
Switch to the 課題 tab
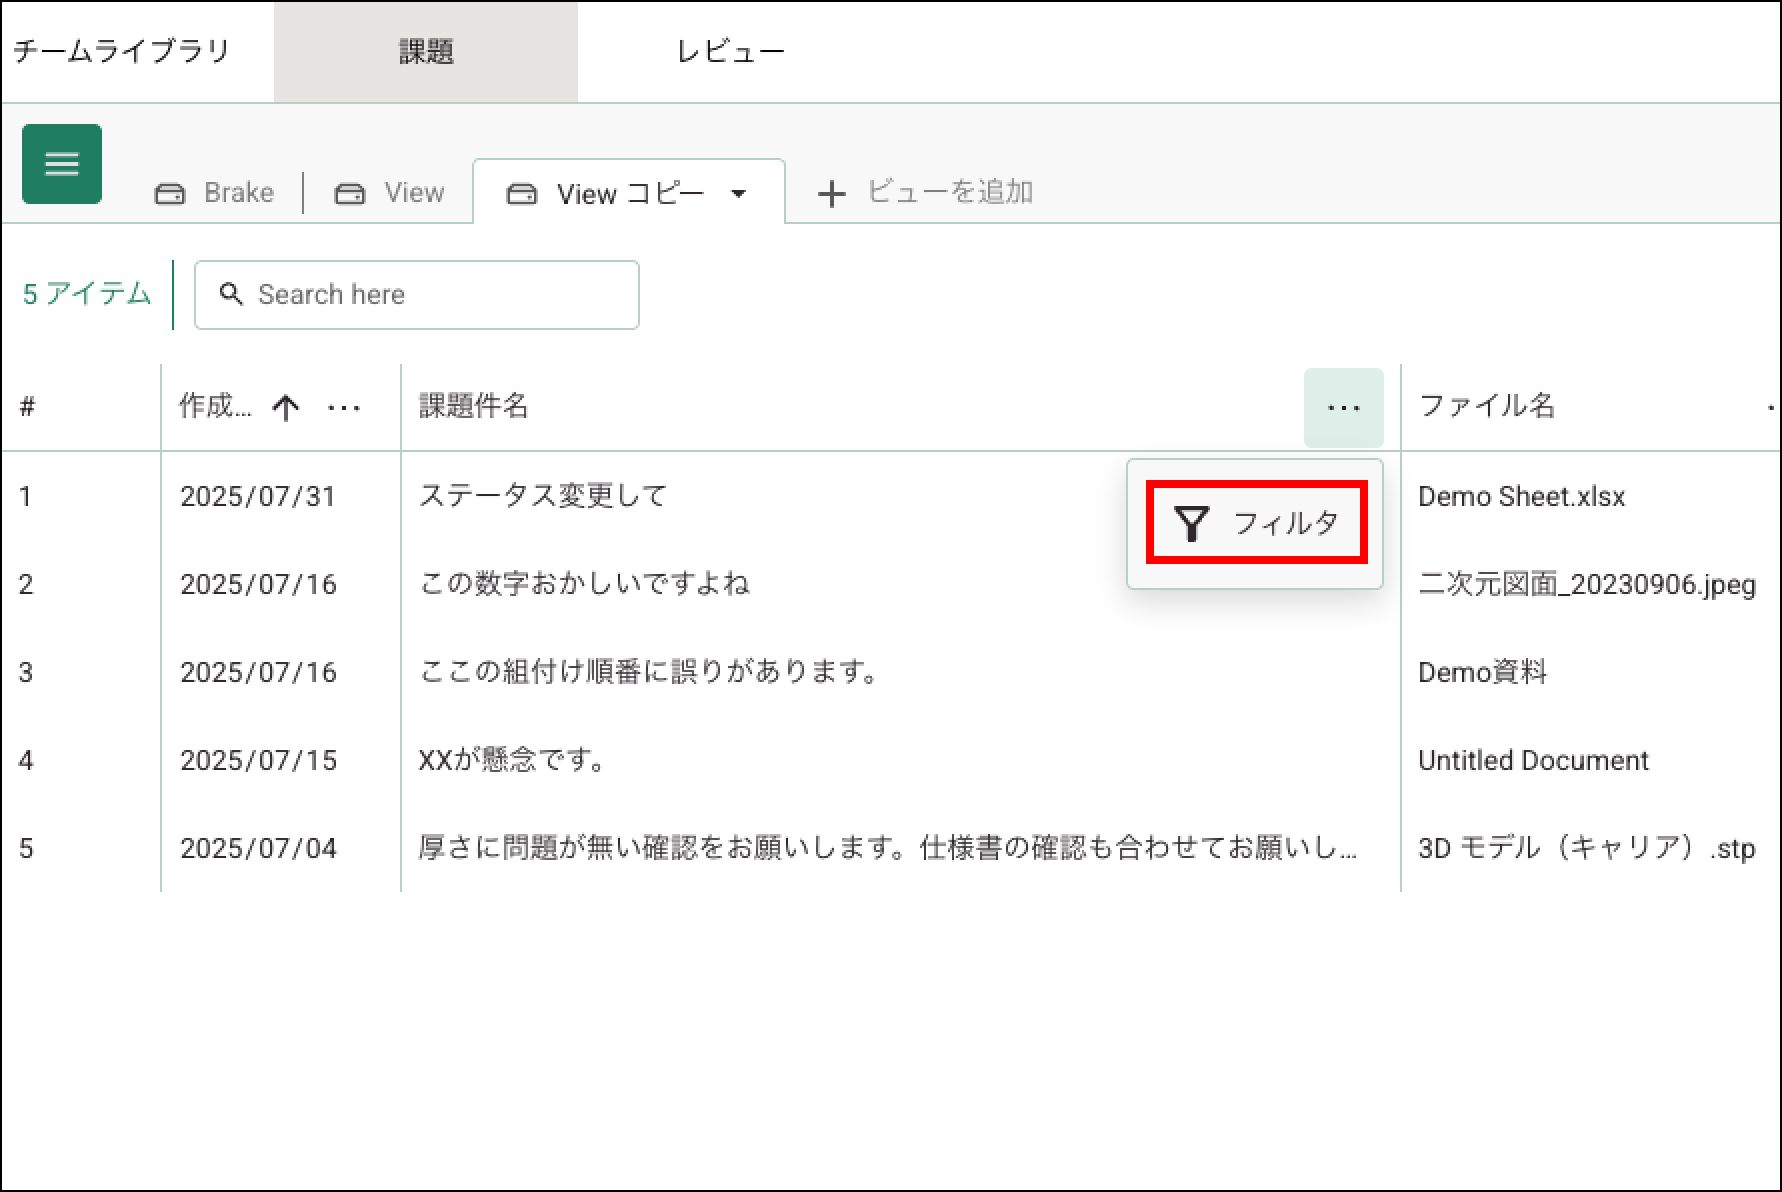point(426,52)
